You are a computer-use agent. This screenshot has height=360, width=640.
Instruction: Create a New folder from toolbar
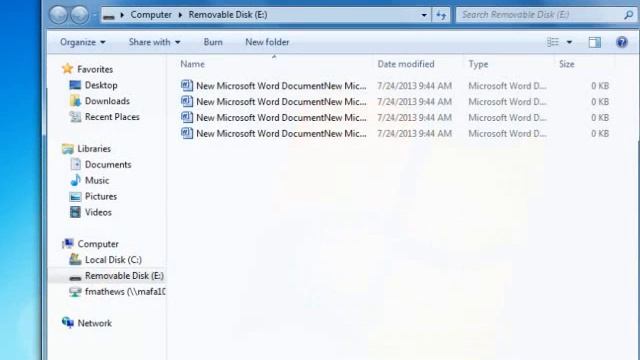click(267, 42)
